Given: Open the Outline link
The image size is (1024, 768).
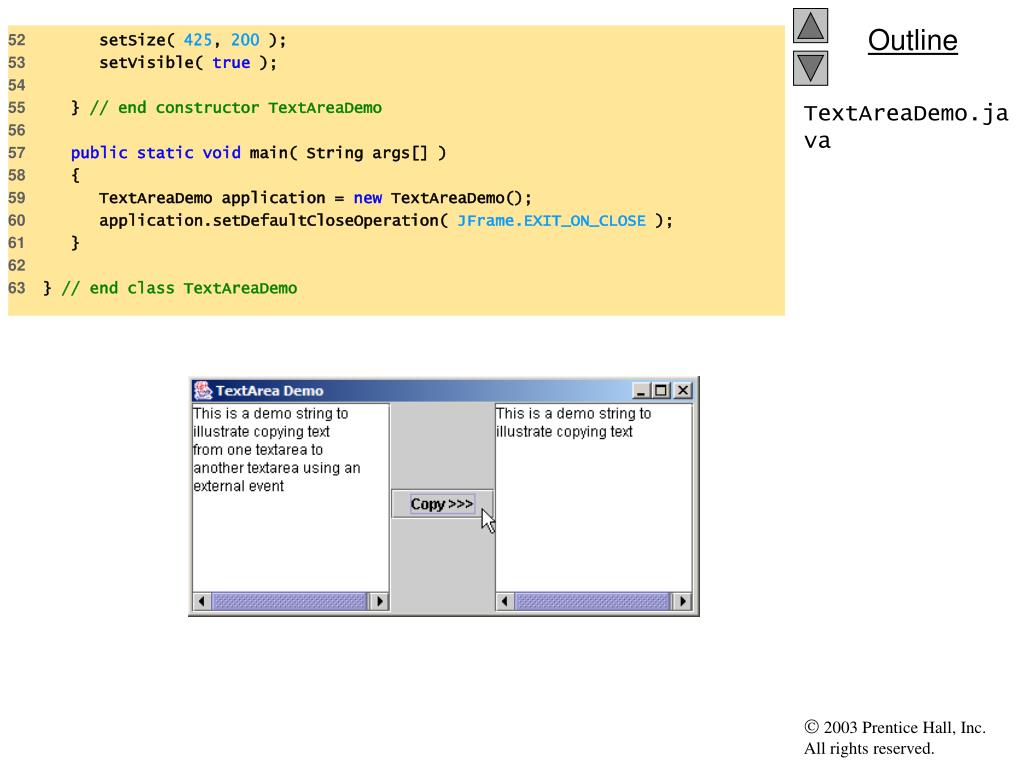Looking at the screenshot, I should [912, 40].
